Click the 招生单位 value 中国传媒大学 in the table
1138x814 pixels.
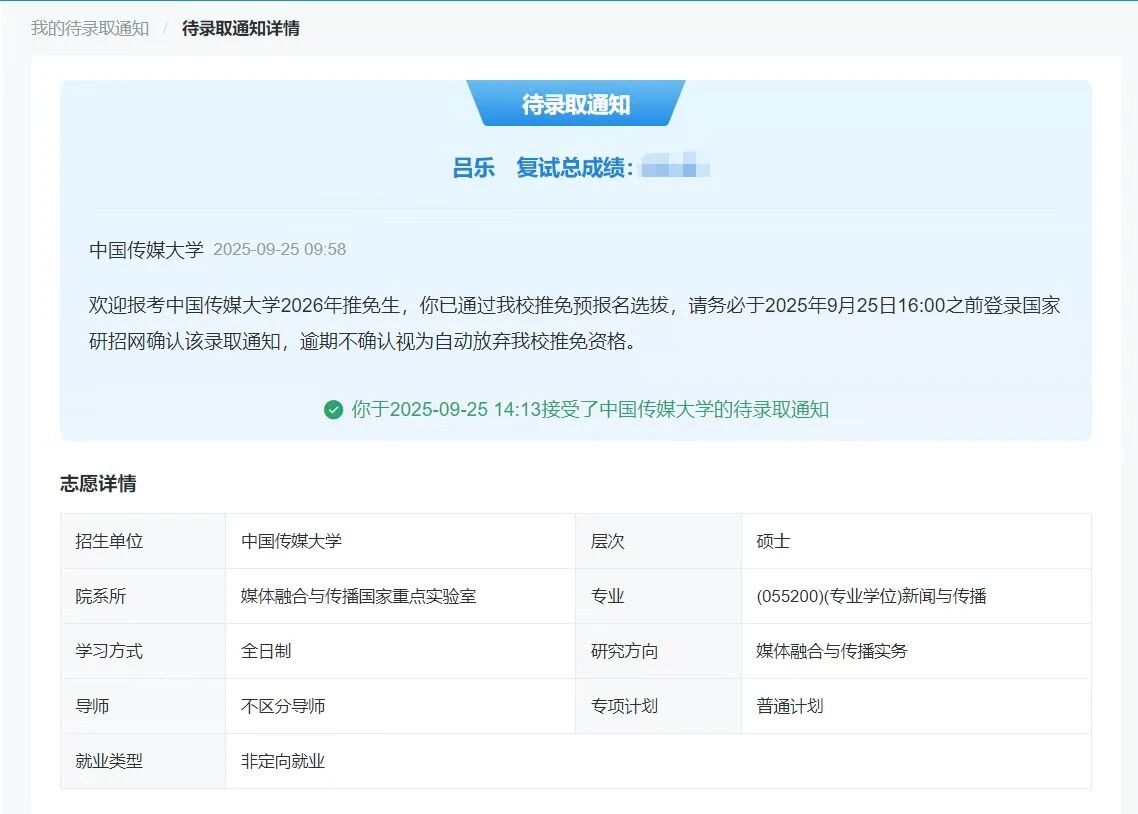point(291,541)
